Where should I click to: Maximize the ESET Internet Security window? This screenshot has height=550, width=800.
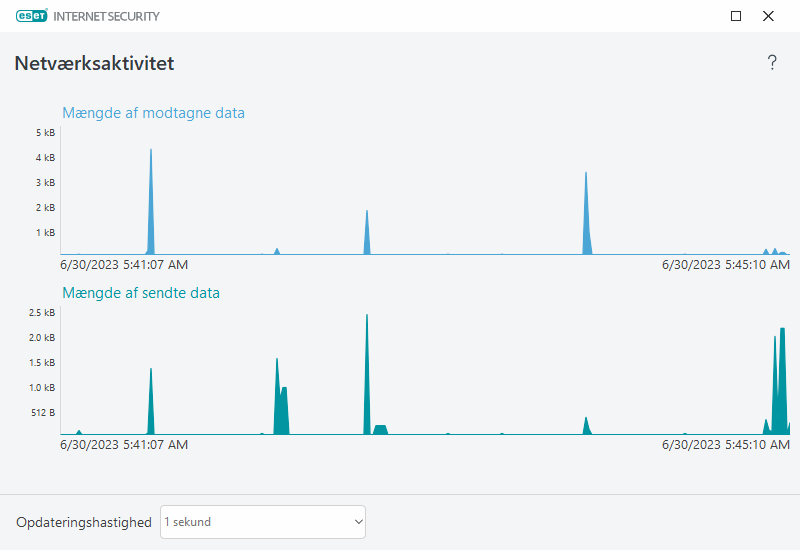[x=736, y=16]
